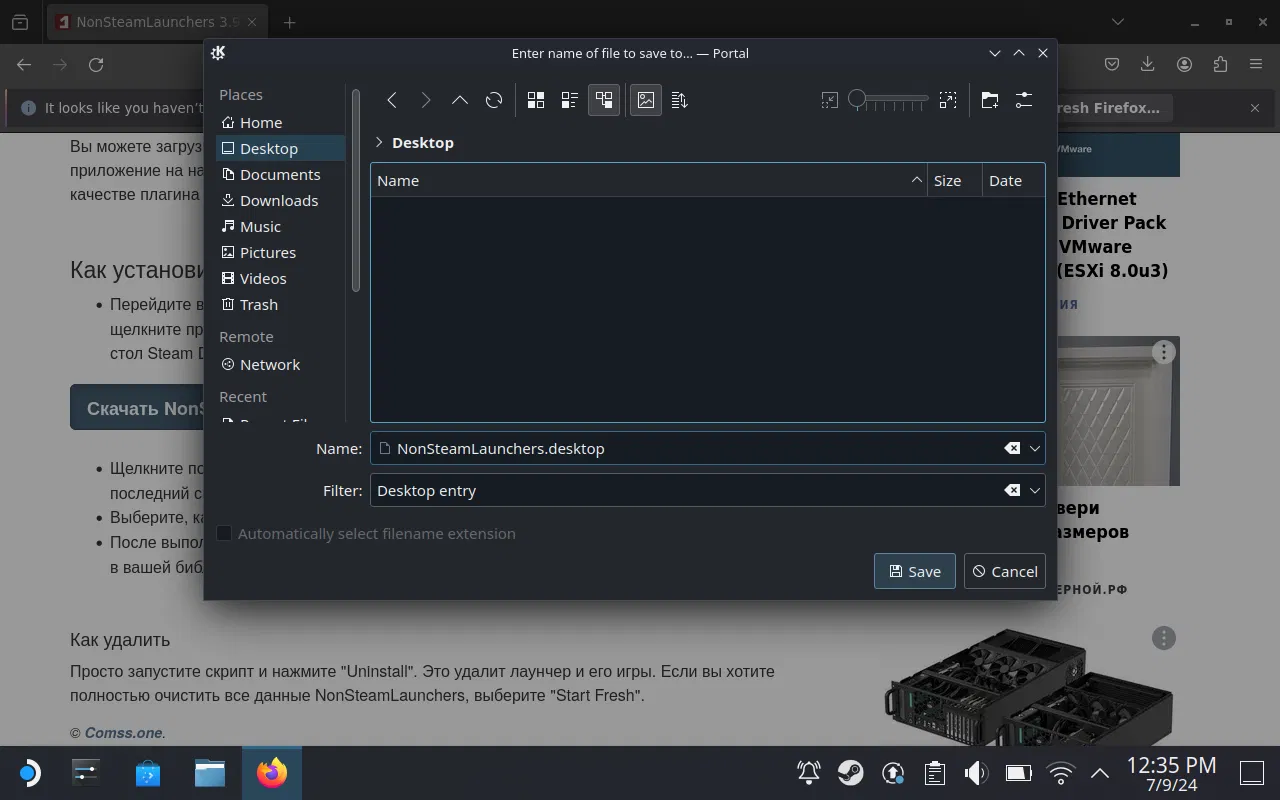Click the zoom-out icon beside the slider
Image resolution: width=1280 pixels, height=800 pixels.
(x=829, y=100)
